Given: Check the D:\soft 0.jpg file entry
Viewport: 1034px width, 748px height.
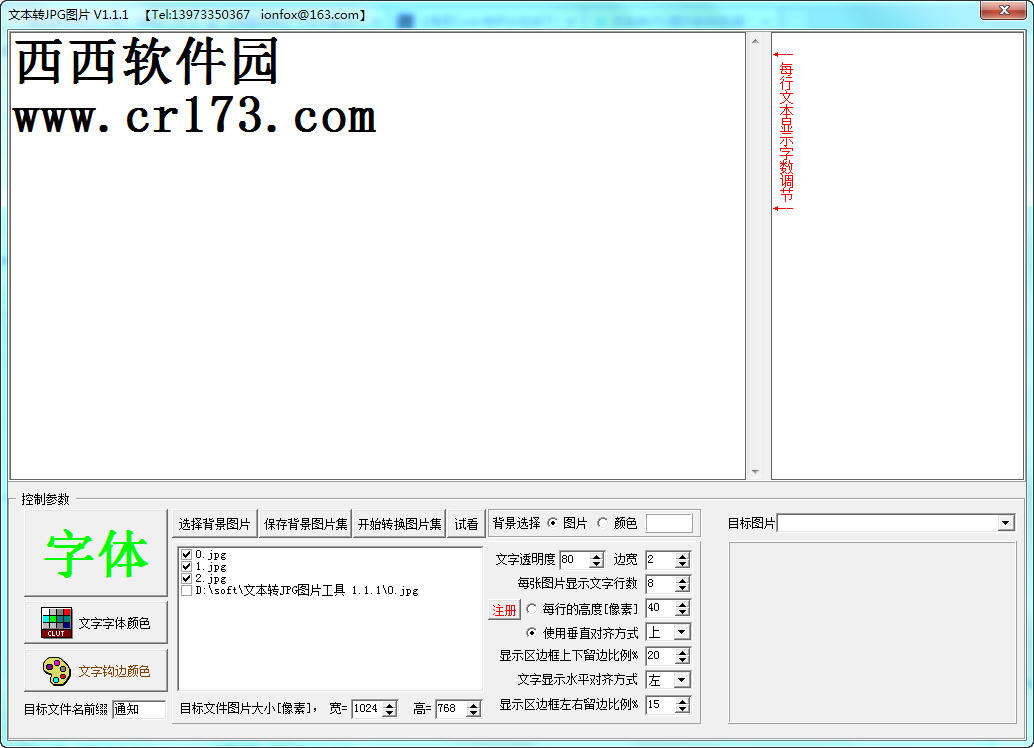Looking at the screenshot, I should click(x=187, y=591).
